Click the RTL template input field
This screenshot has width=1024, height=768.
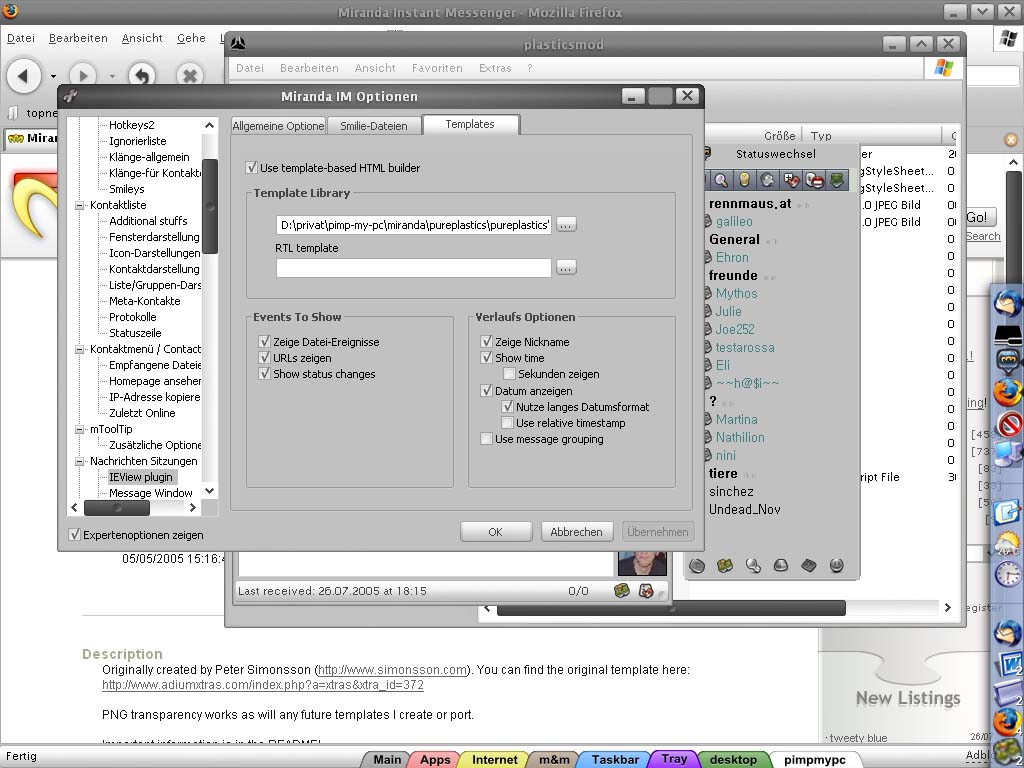[x=413, y=268]
